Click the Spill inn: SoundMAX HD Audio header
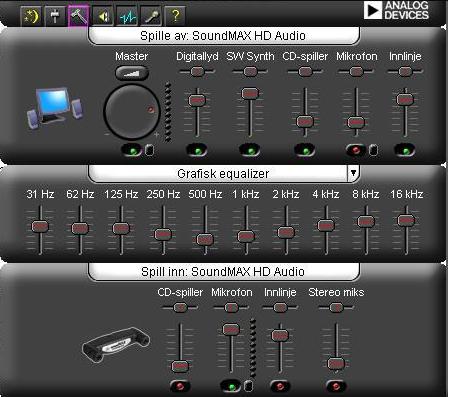The height and width of the screenshot is (397, 449). (x=223, y=272)
